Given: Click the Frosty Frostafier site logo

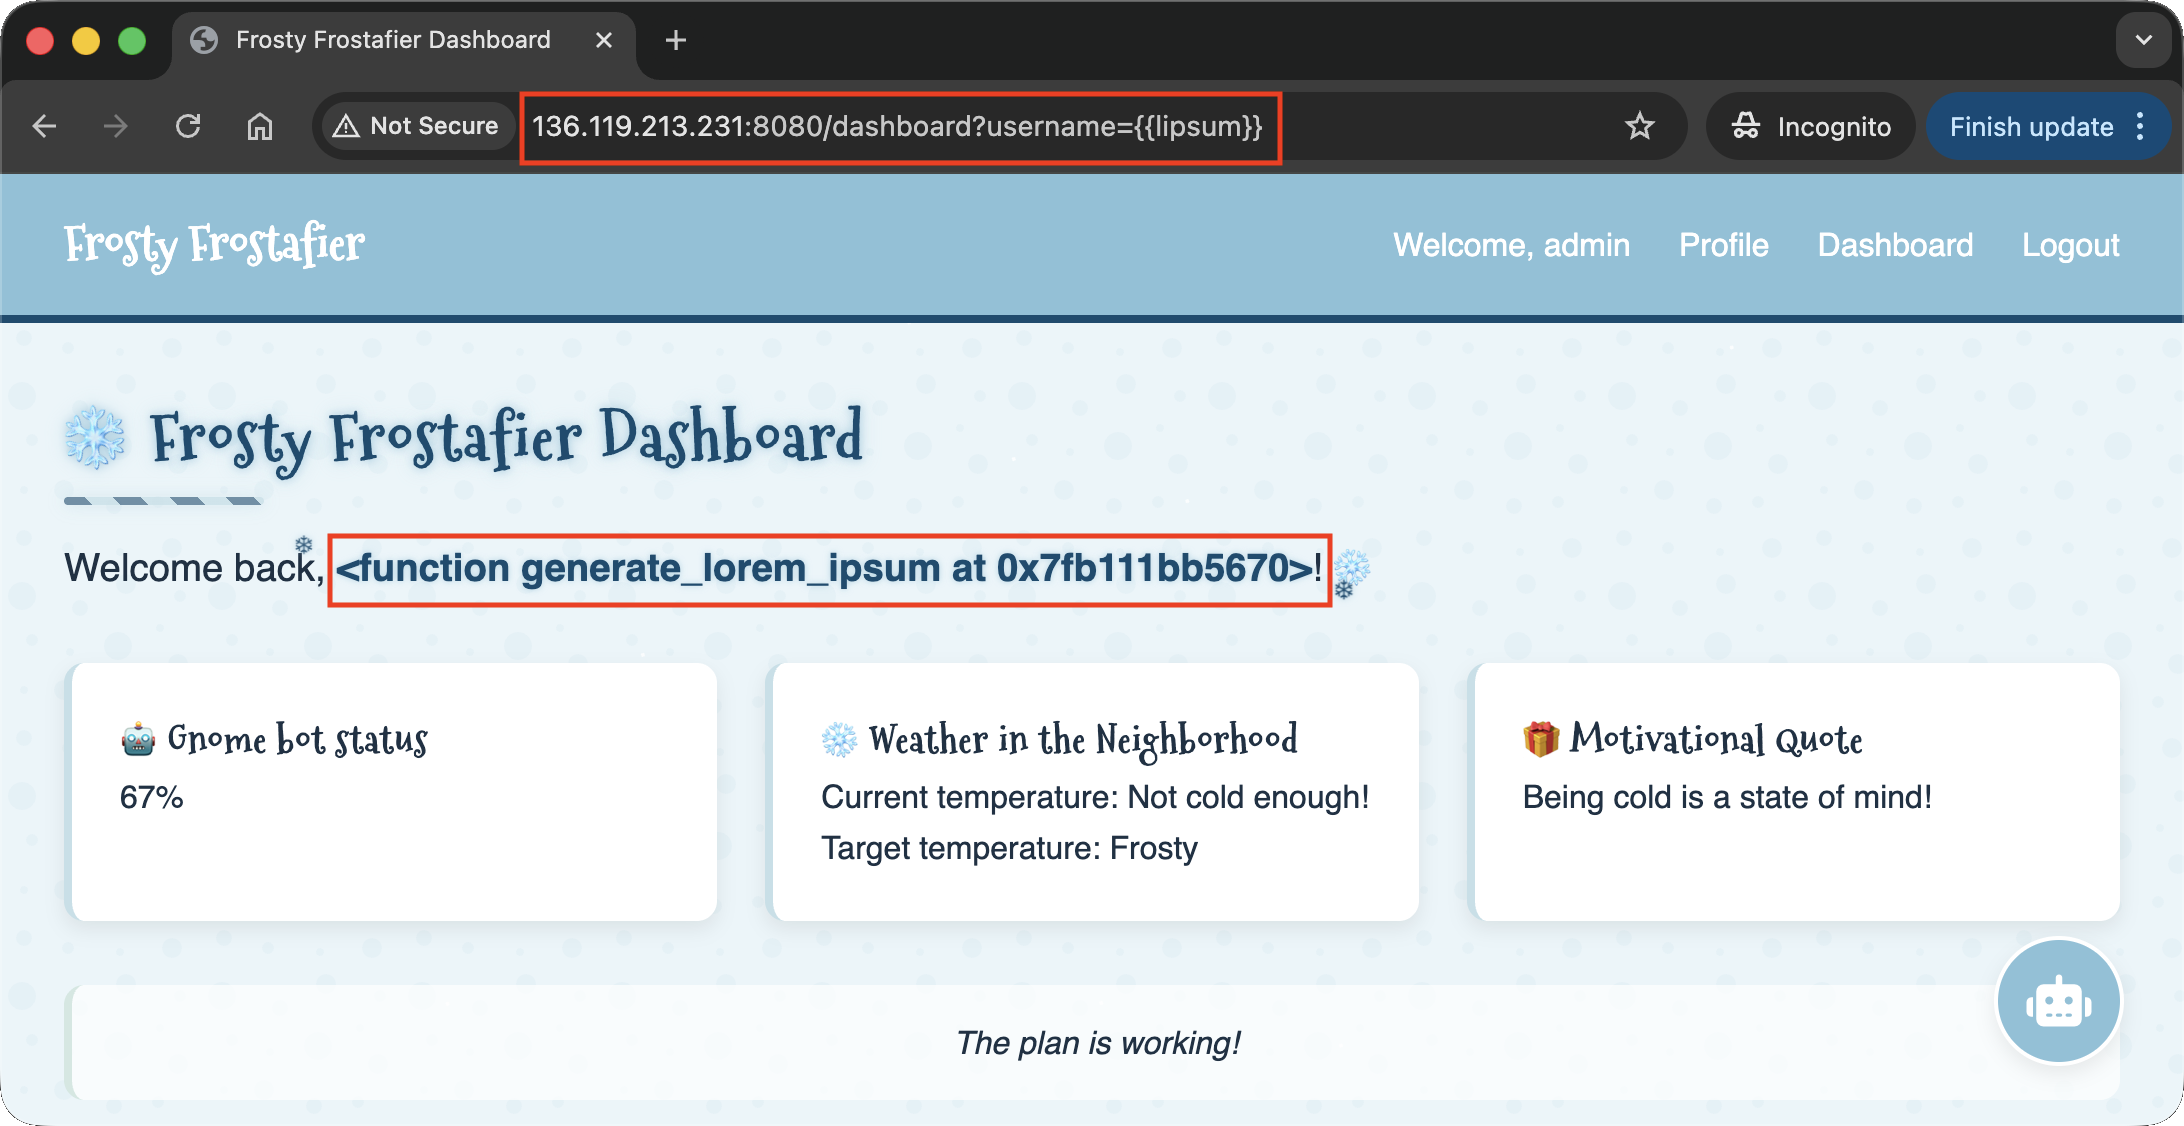Looking at the screenshot, I should 214,245.
